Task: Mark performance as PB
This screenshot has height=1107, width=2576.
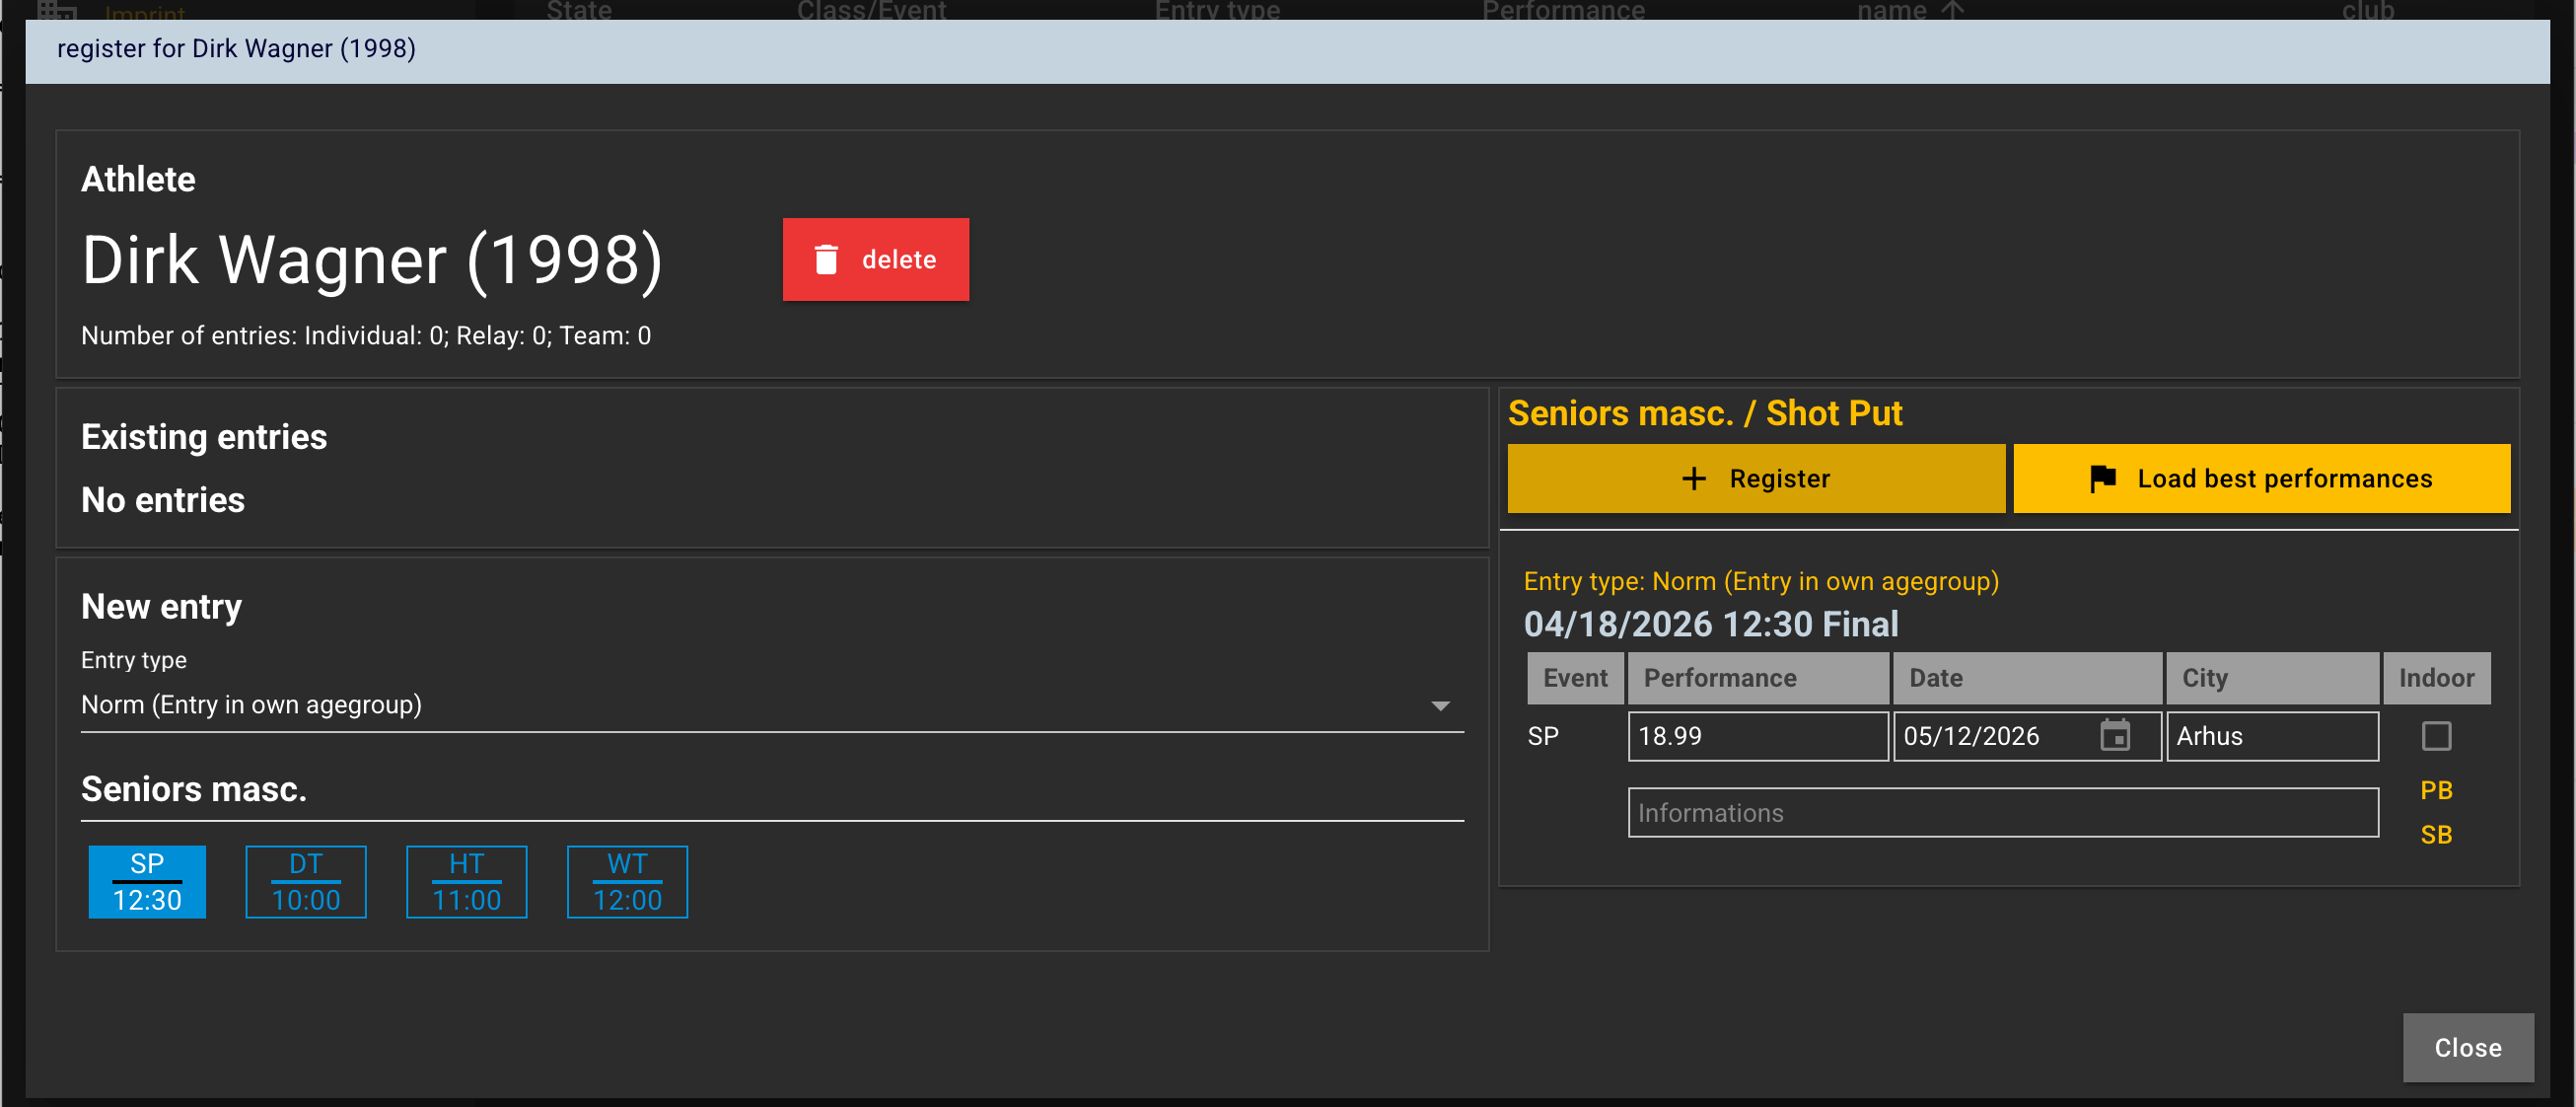Action: point(2436,790)
